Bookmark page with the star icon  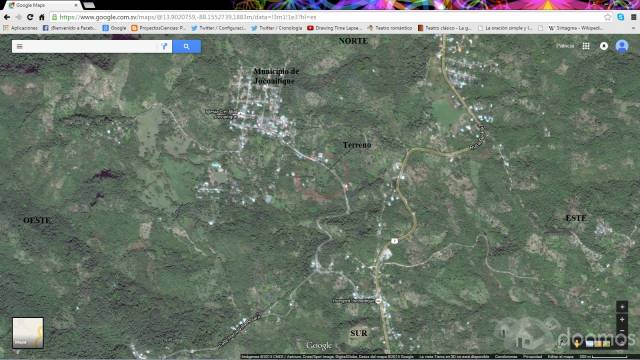click(607, 17)
